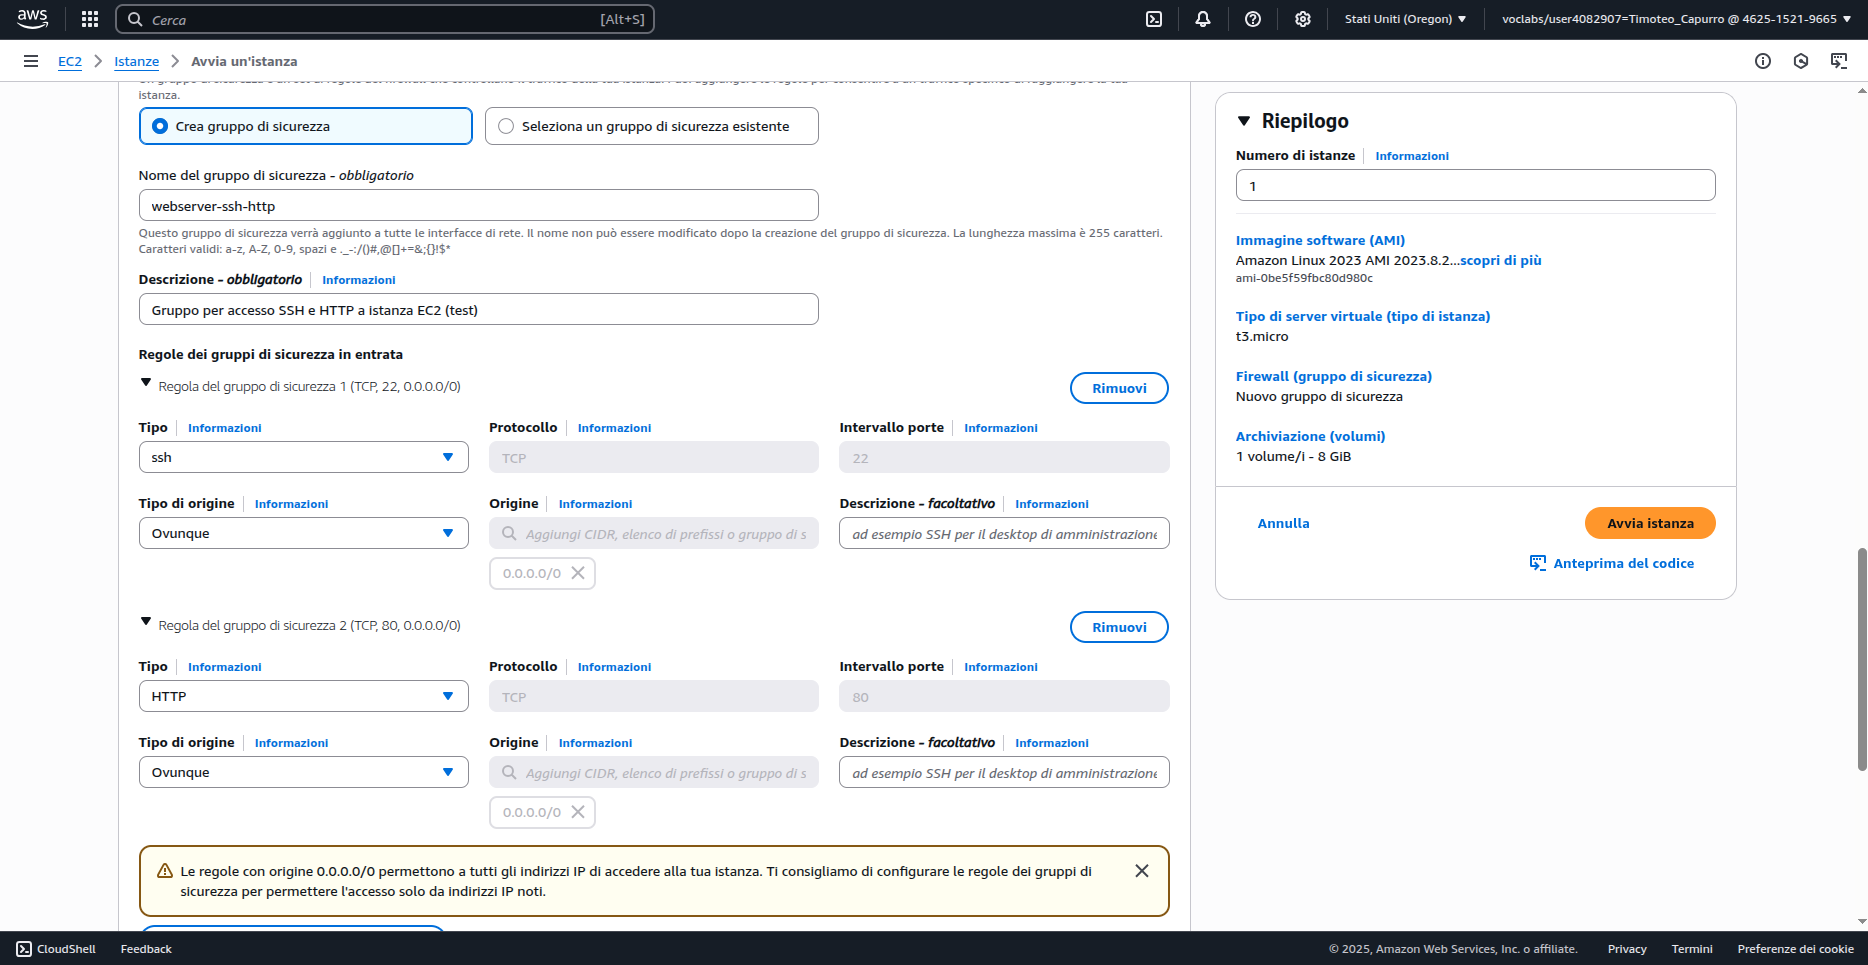
Task: Click the hexagon clock icon below the top bar
Action: [1801, 61]
